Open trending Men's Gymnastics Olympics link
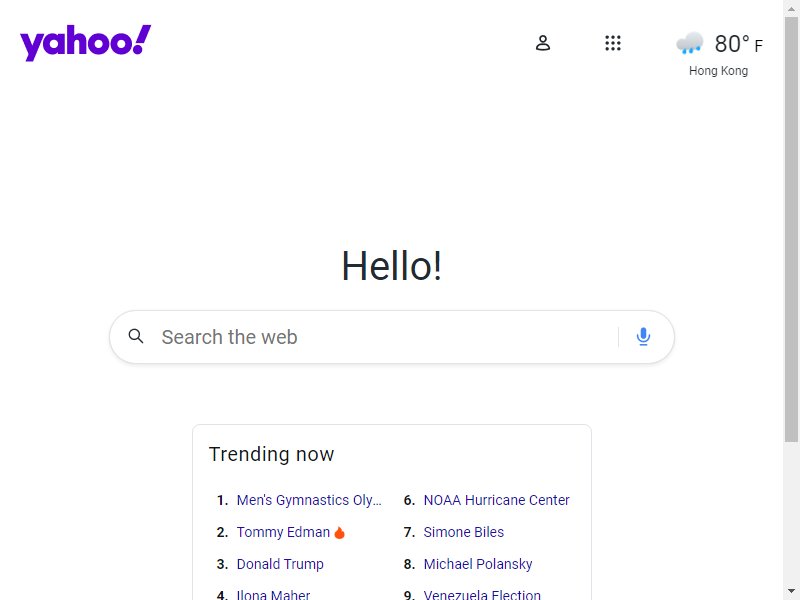The height and width of the screenshot is (600, 800). tap(309, 500)
